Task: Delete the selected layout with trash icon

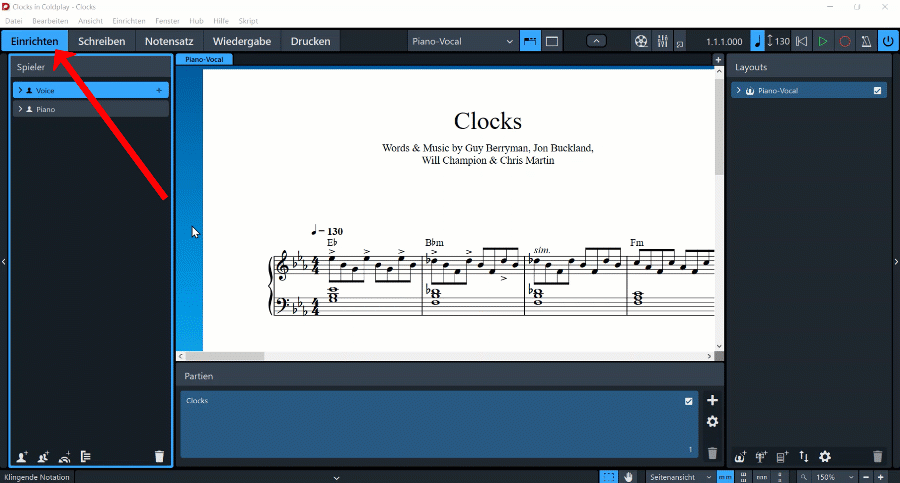Action: click(x=878, y=457)
